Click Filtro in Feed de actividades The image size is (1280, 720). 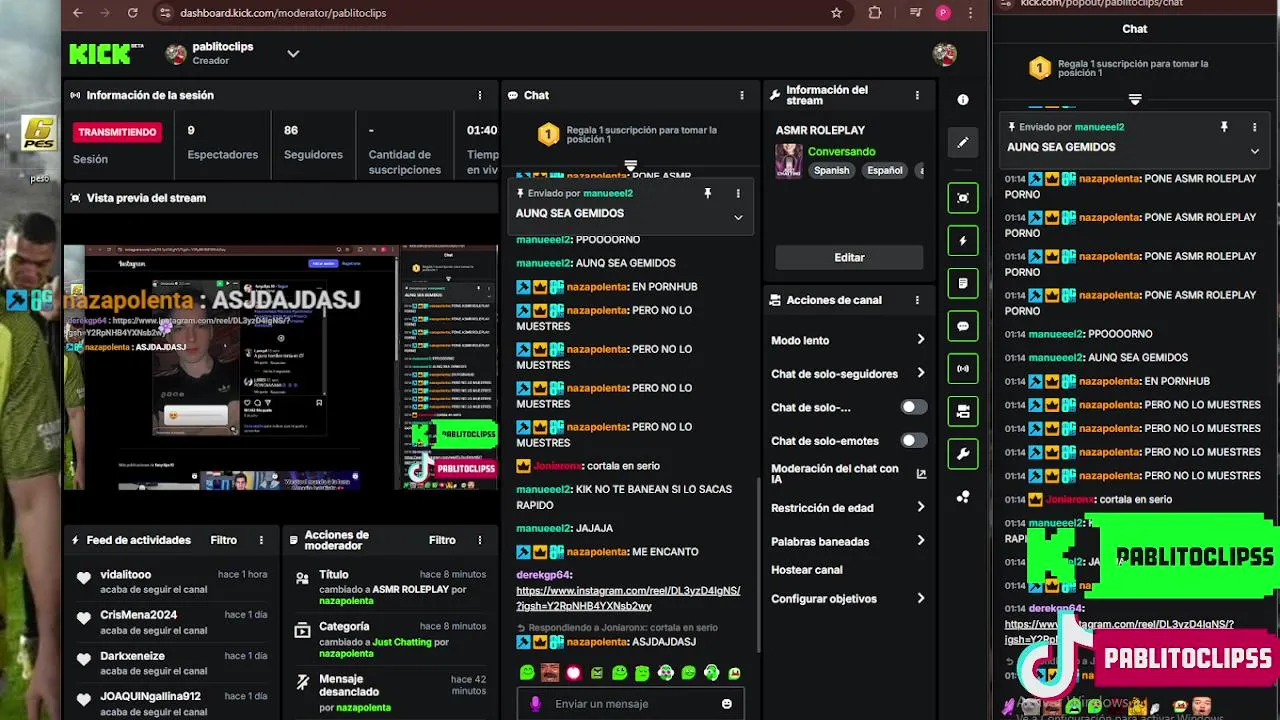click(x=223, y=540)
